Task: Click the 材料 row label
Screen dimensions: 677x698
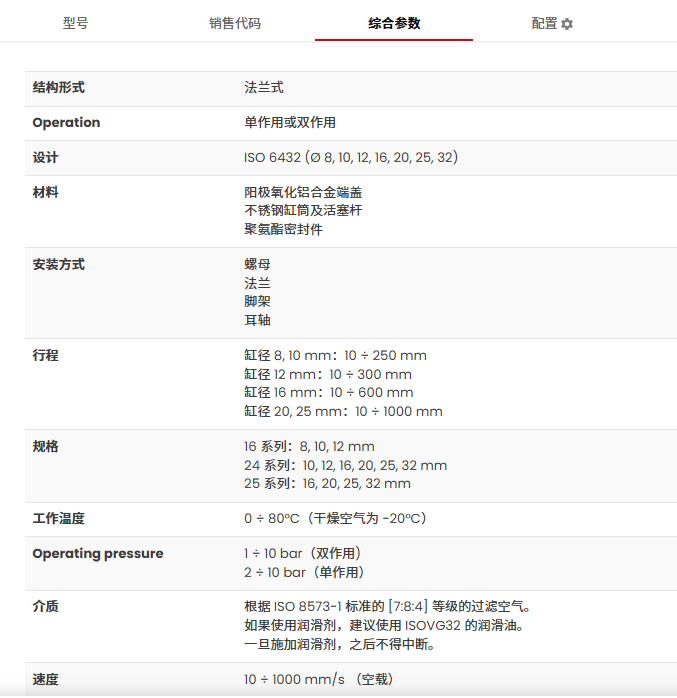Action: pos(46,192)
